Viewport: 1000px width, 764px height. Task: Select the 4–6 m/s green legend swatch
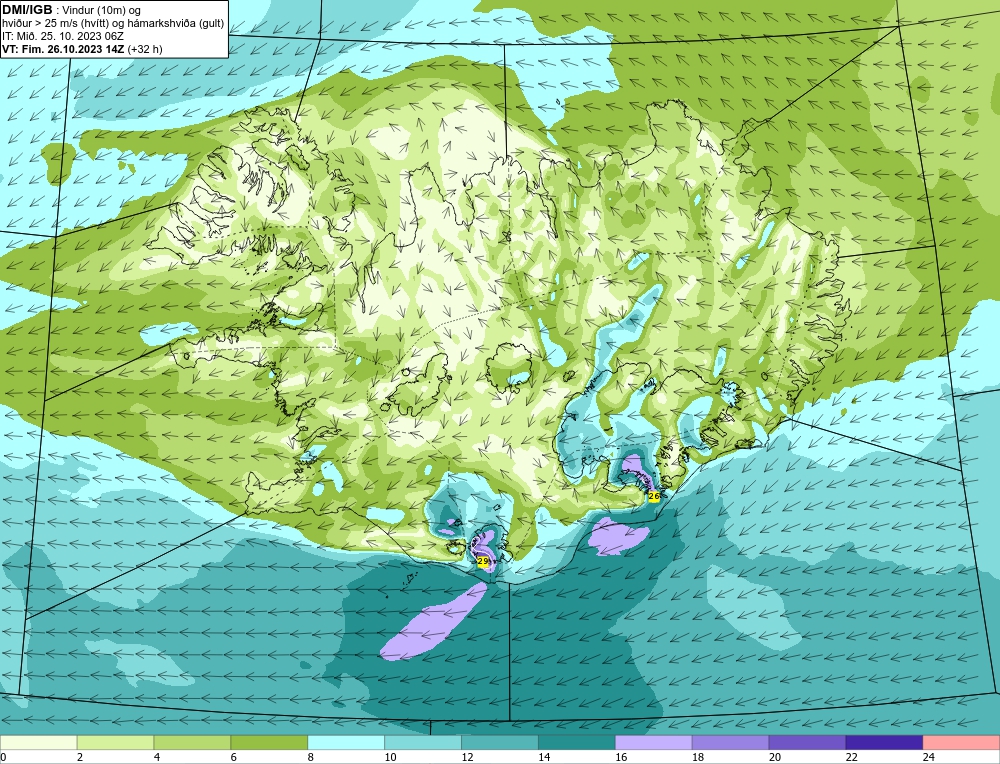click(x=193, y=743)
